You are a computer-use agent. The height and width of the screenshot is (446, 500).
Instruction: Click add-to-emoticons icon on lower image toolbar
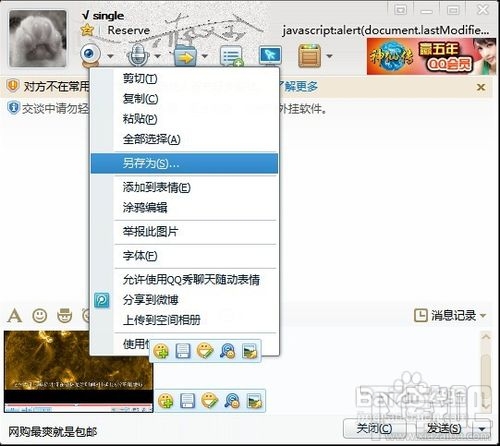166,401
